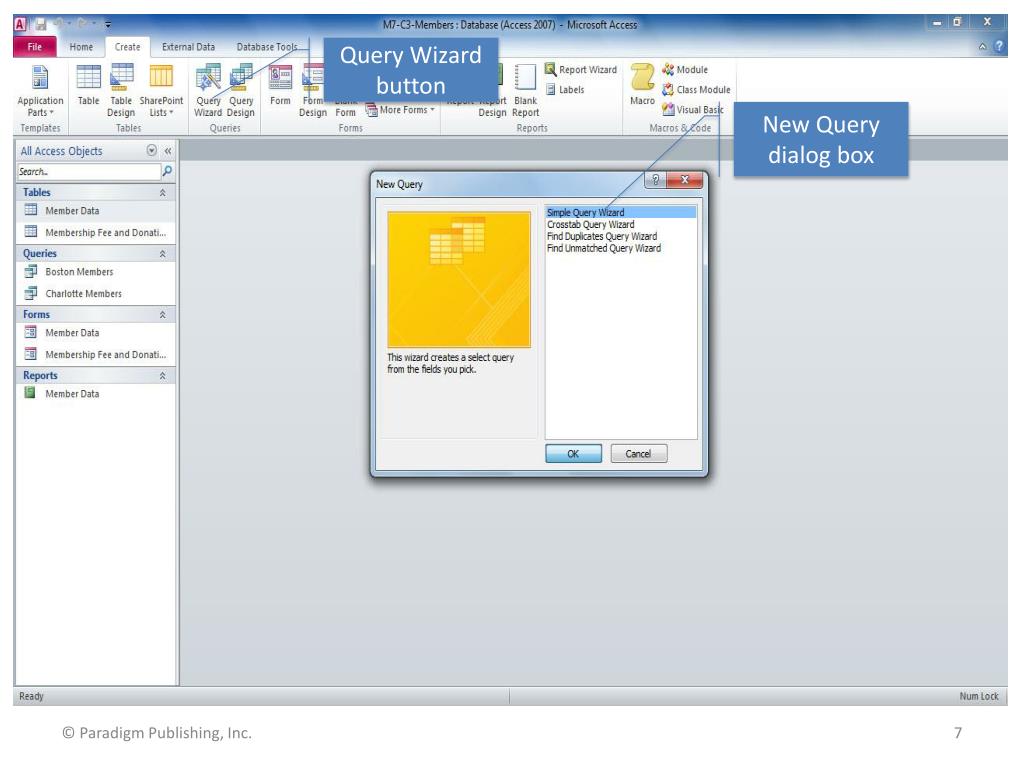Select the Membership Fee and Donations table
The image size is (1024, 768).
tap(95, 232)
